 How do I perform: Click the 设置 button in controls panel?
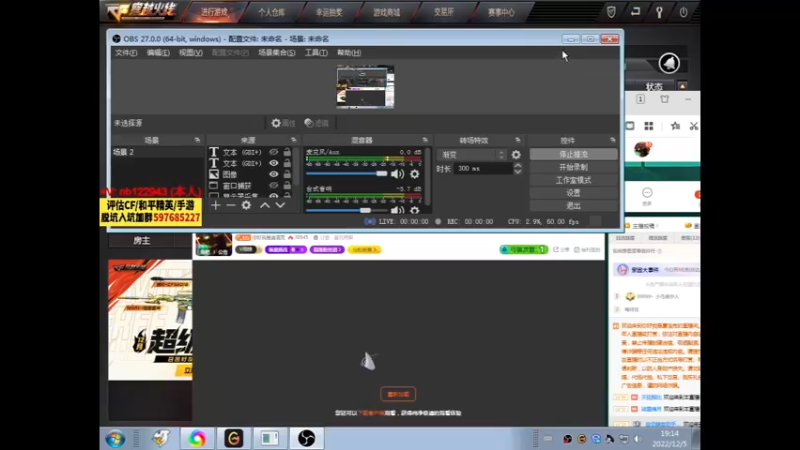coord(573,193)
